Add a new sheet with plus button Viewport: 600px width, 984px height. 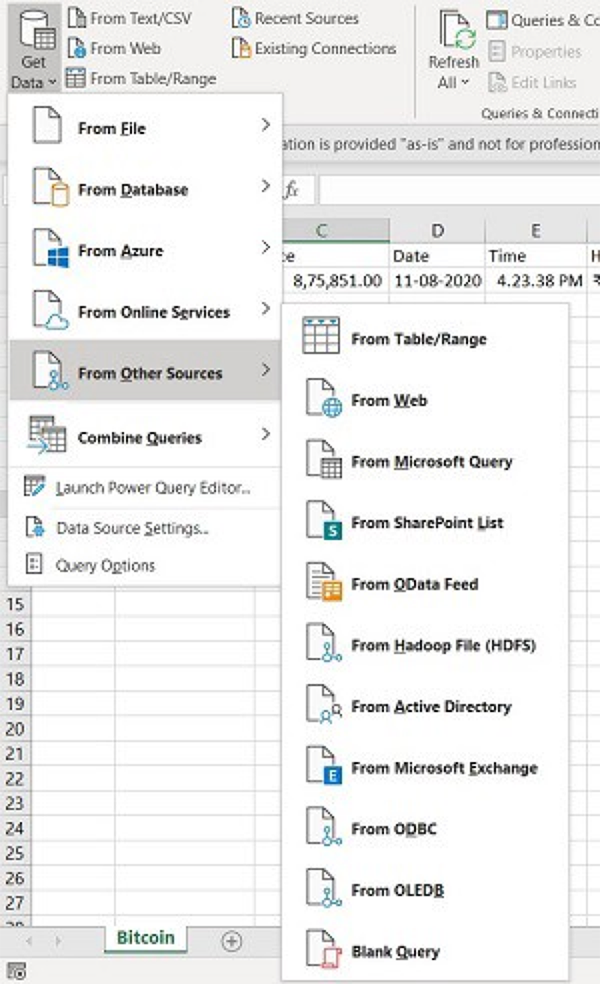click(231, 940)
